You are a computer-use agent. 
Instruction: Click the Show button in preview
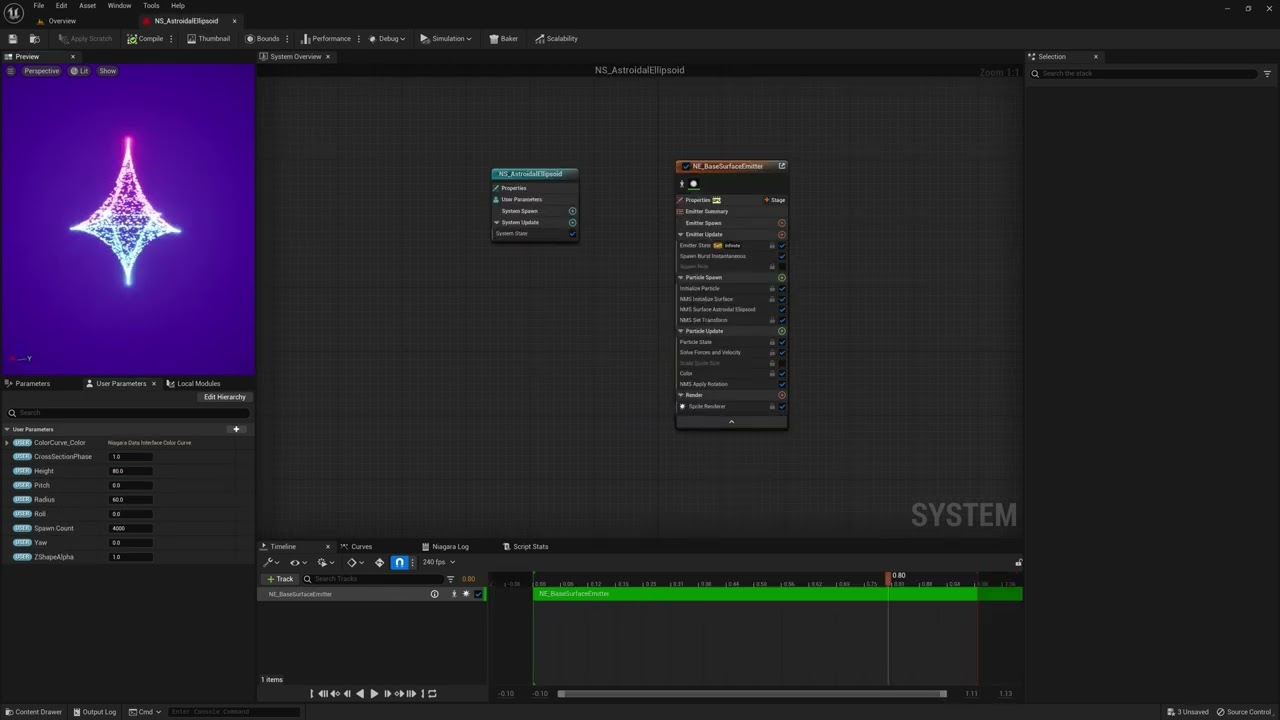(x=107, y=71)
